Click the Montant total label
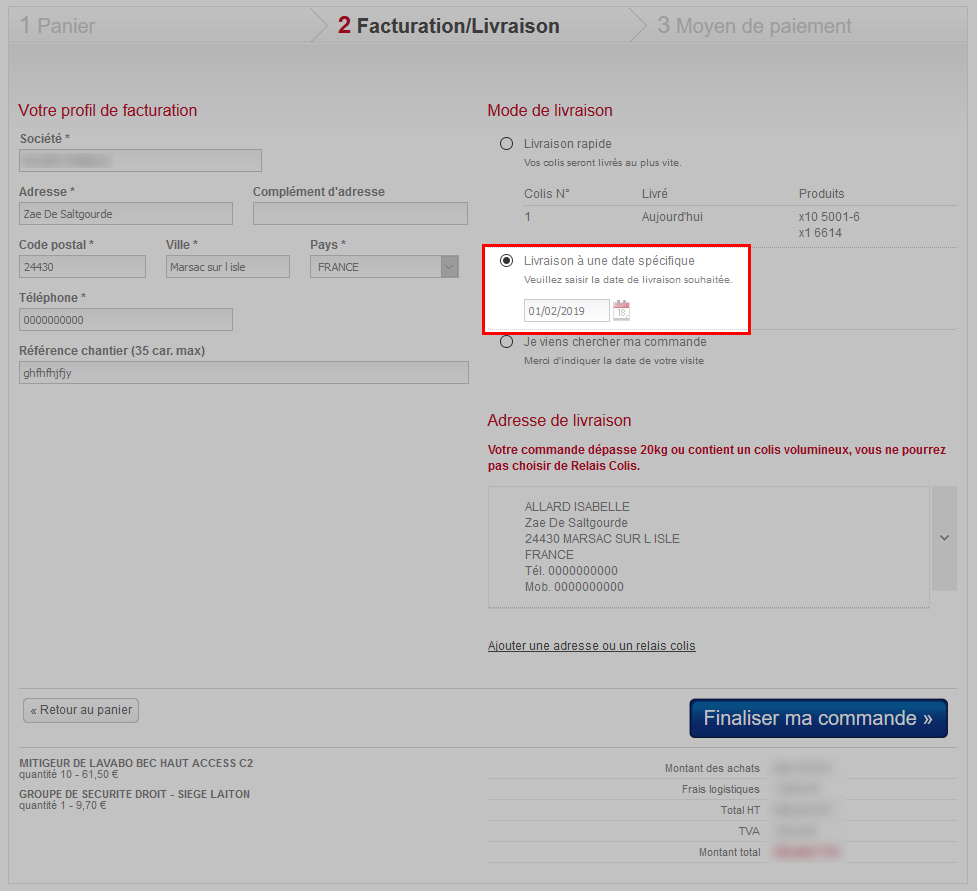The height and width of the screenshot is (891, 977). click(x=729, y=852)
